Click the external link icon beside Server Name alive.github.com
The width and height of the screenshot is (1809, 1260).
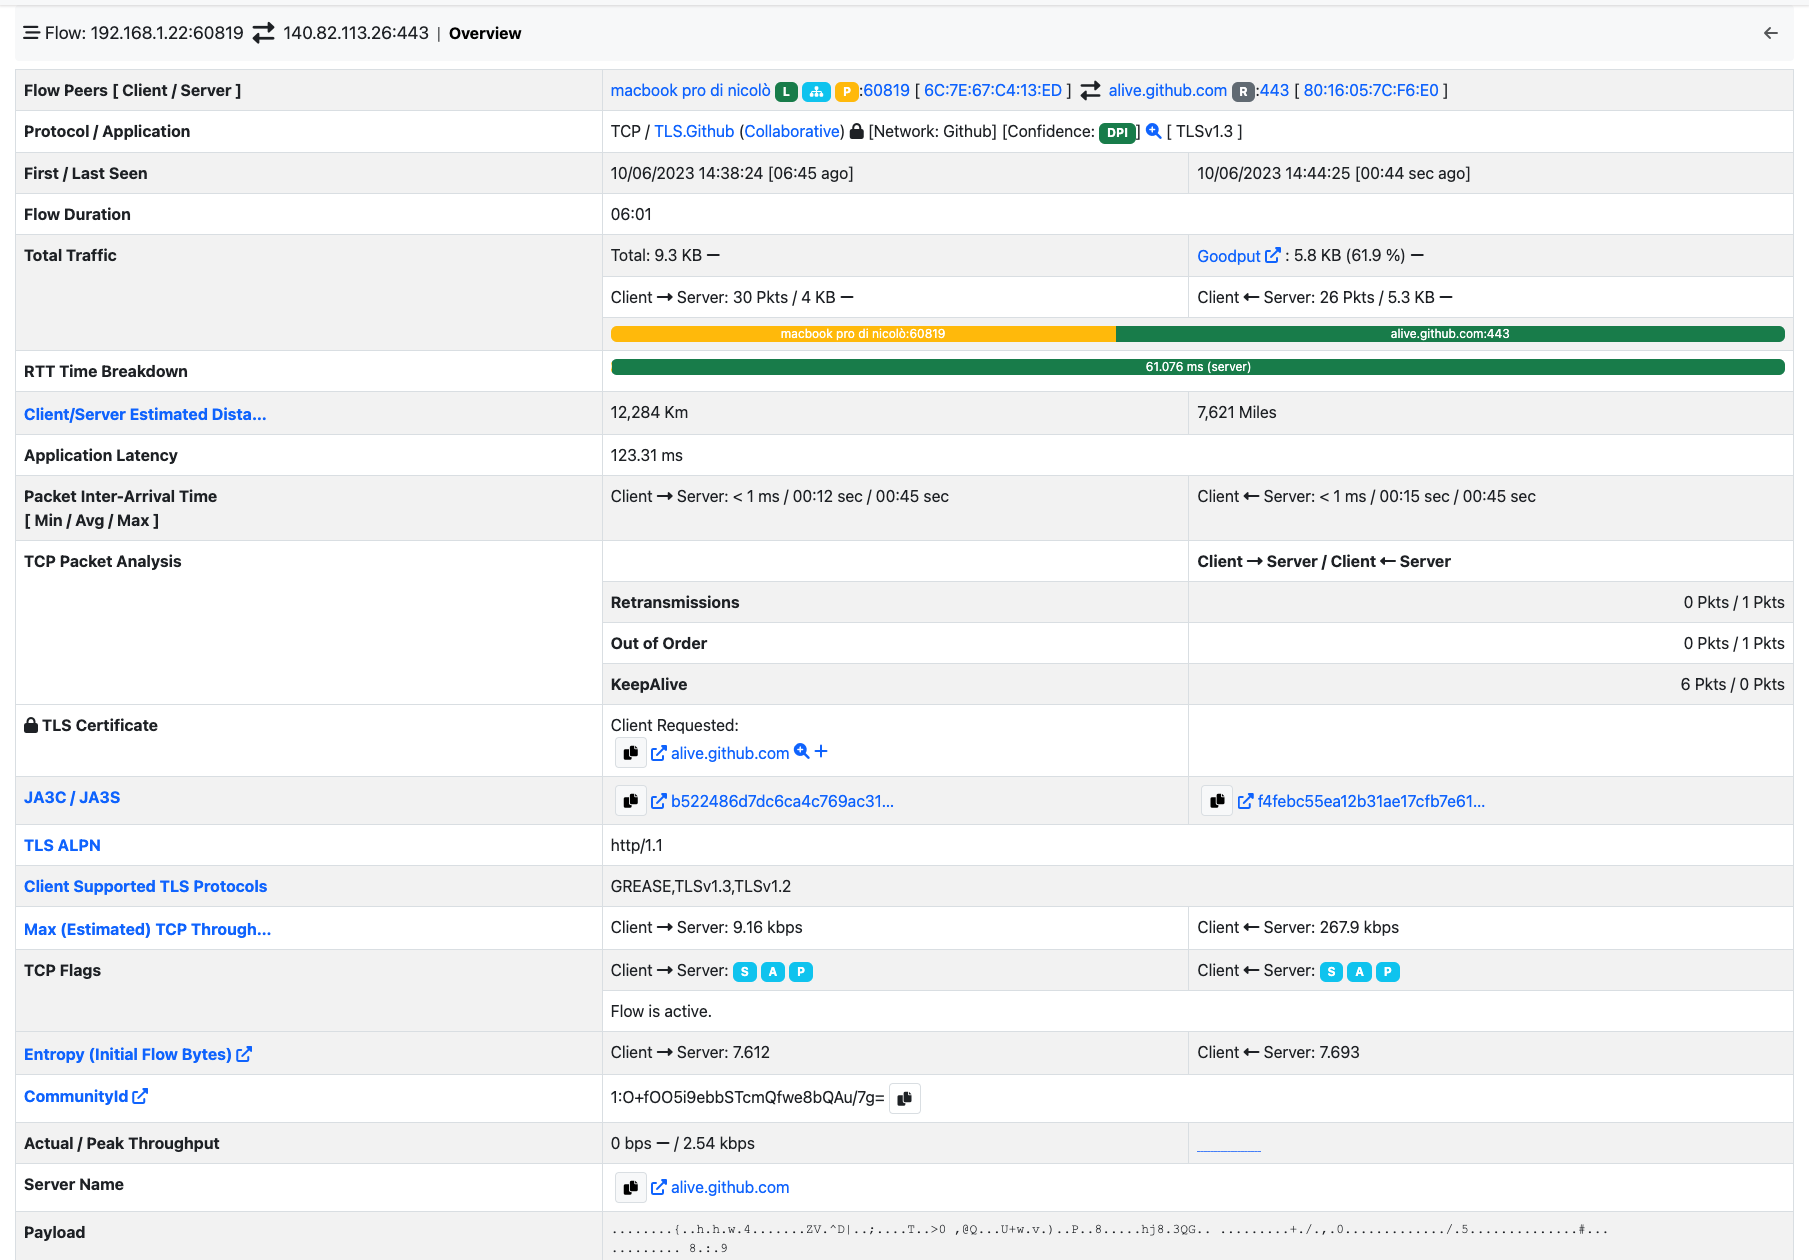point(659,1187)
